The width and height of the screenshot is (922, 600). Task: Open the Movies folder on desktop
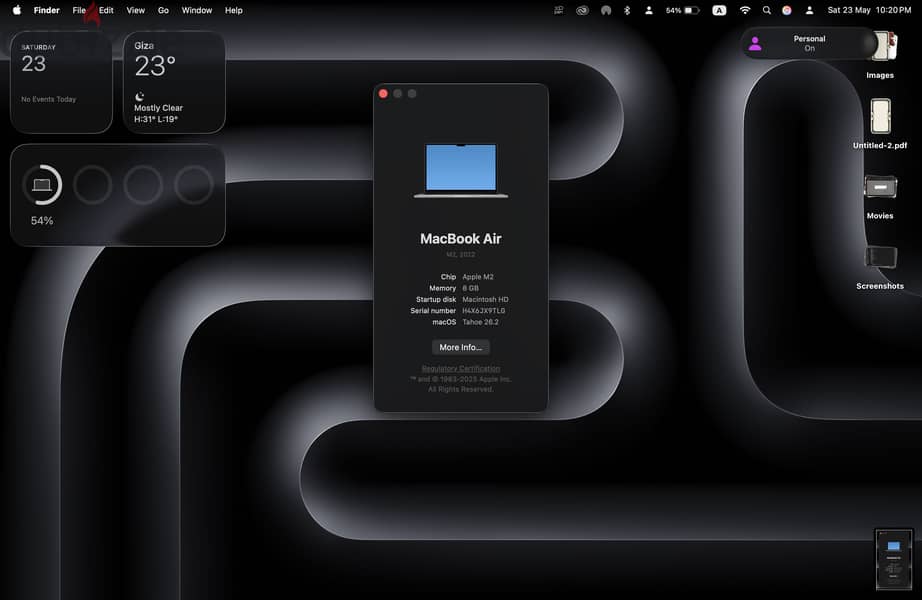point(880,197)
